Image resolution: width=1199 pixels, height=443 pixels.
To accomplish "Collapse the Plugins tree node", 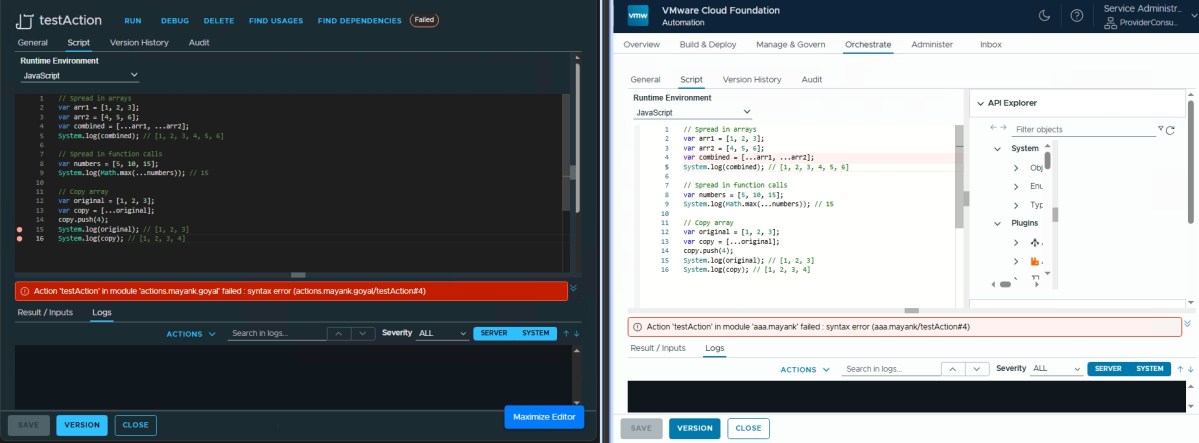I will 997,223.
